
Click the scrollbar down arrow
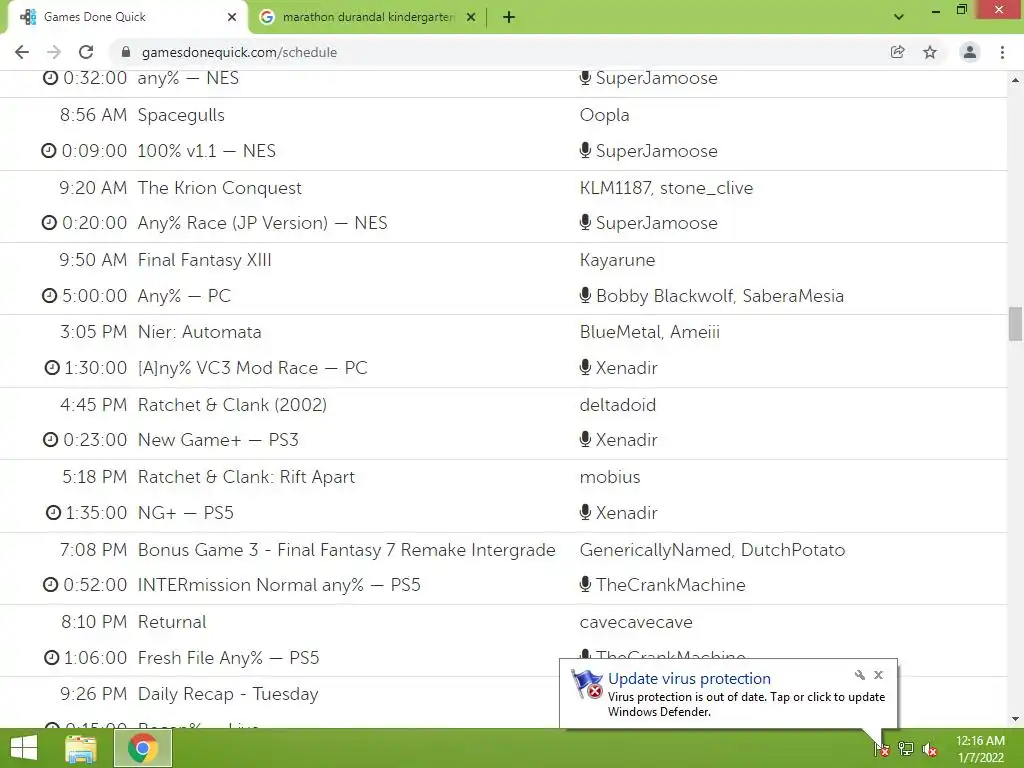(x=1015, y=719)
